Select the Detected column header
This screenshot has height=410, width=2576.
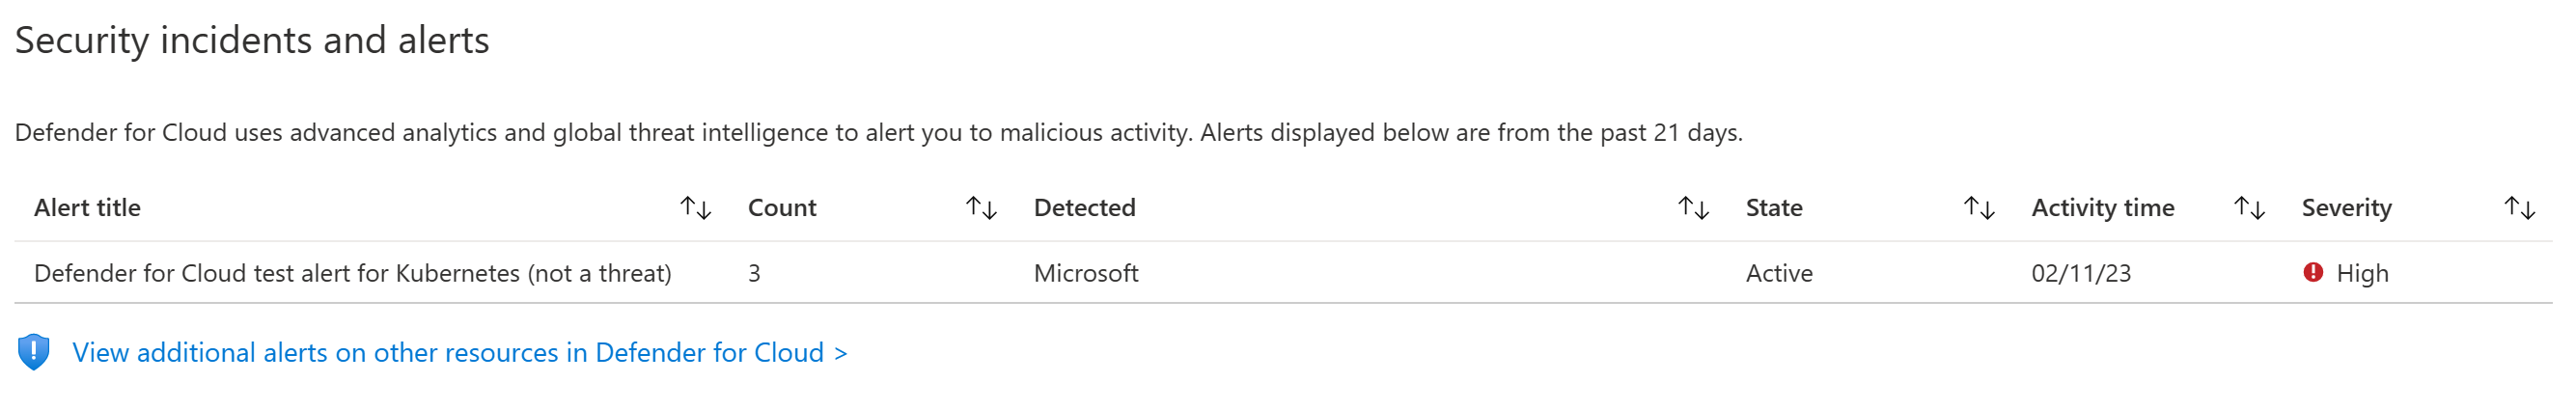1085,208
